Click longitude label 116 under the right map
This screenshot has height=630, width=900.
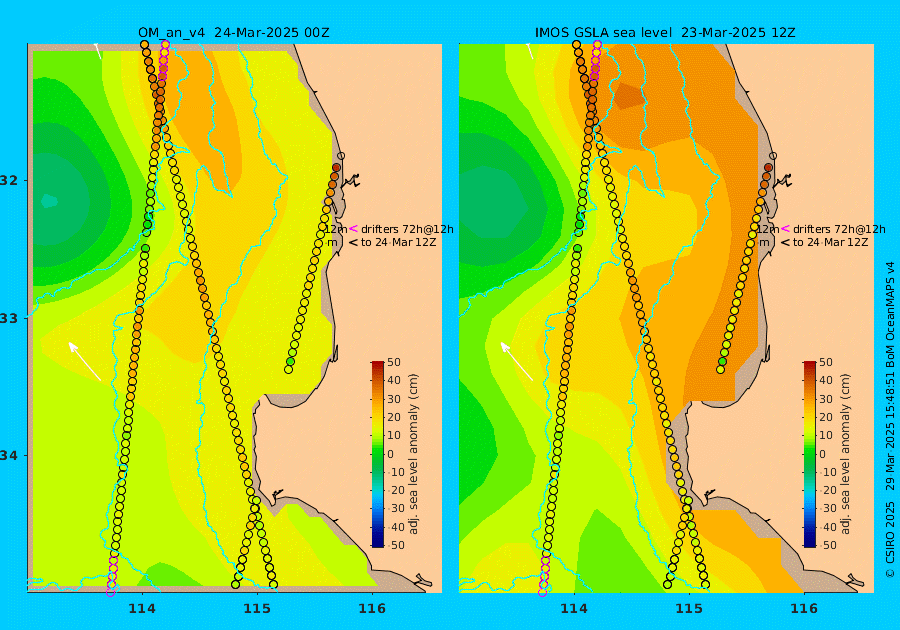point(804,609)
